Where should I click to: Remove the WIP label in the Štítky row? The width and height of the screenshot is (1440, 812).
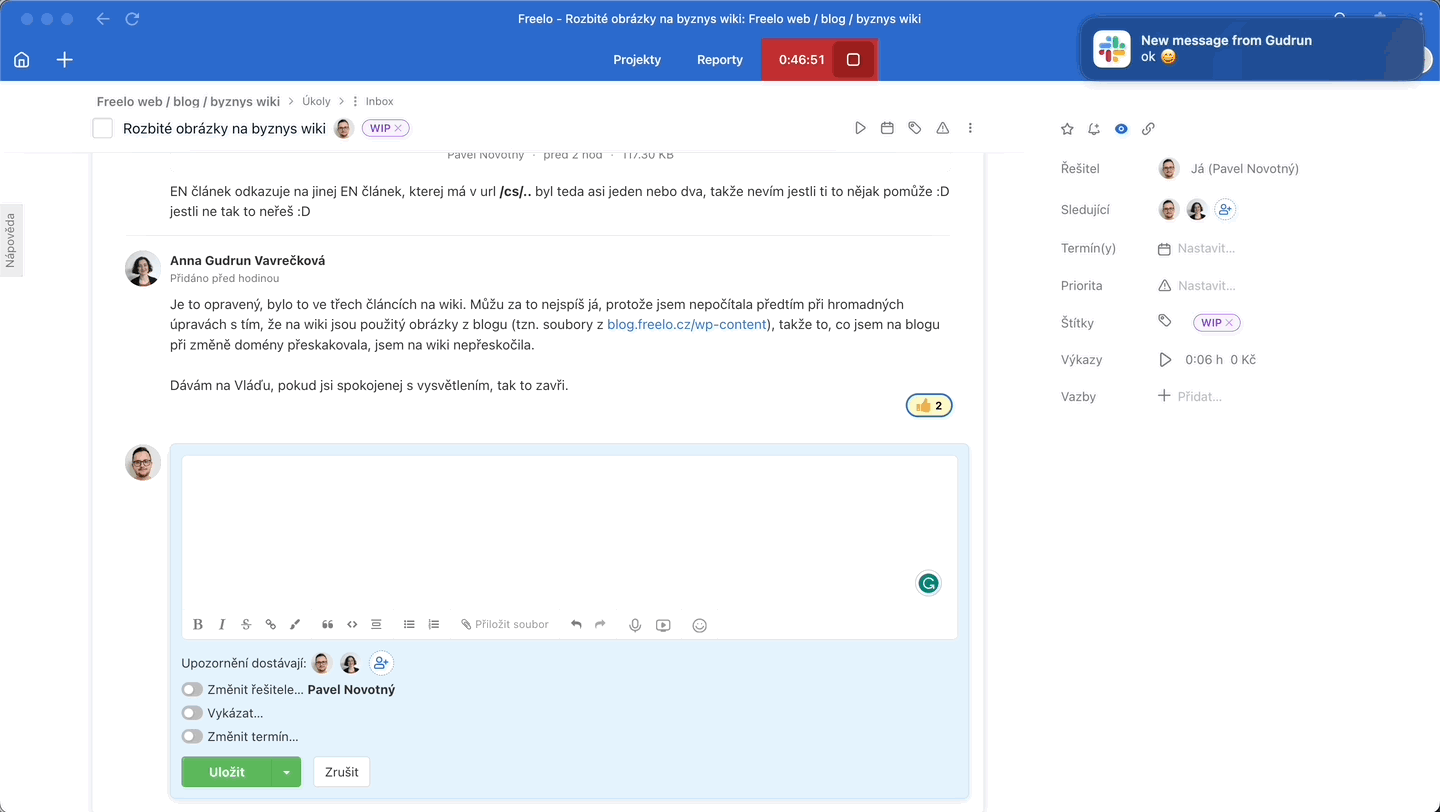(1230, 323)
